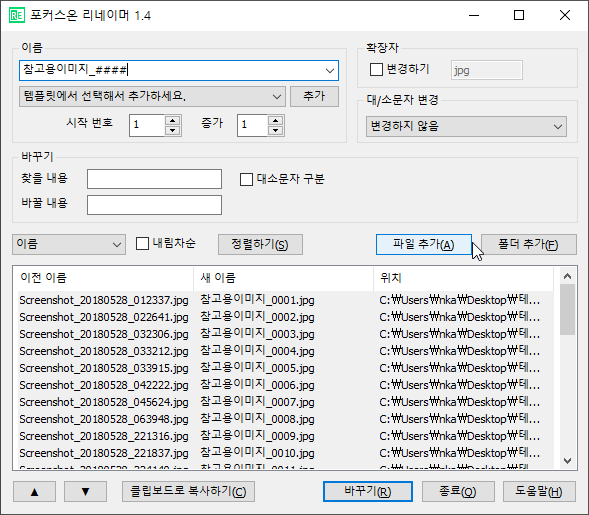
Task: Click file list scrollbar down arrow
Action: pos(568,461)
